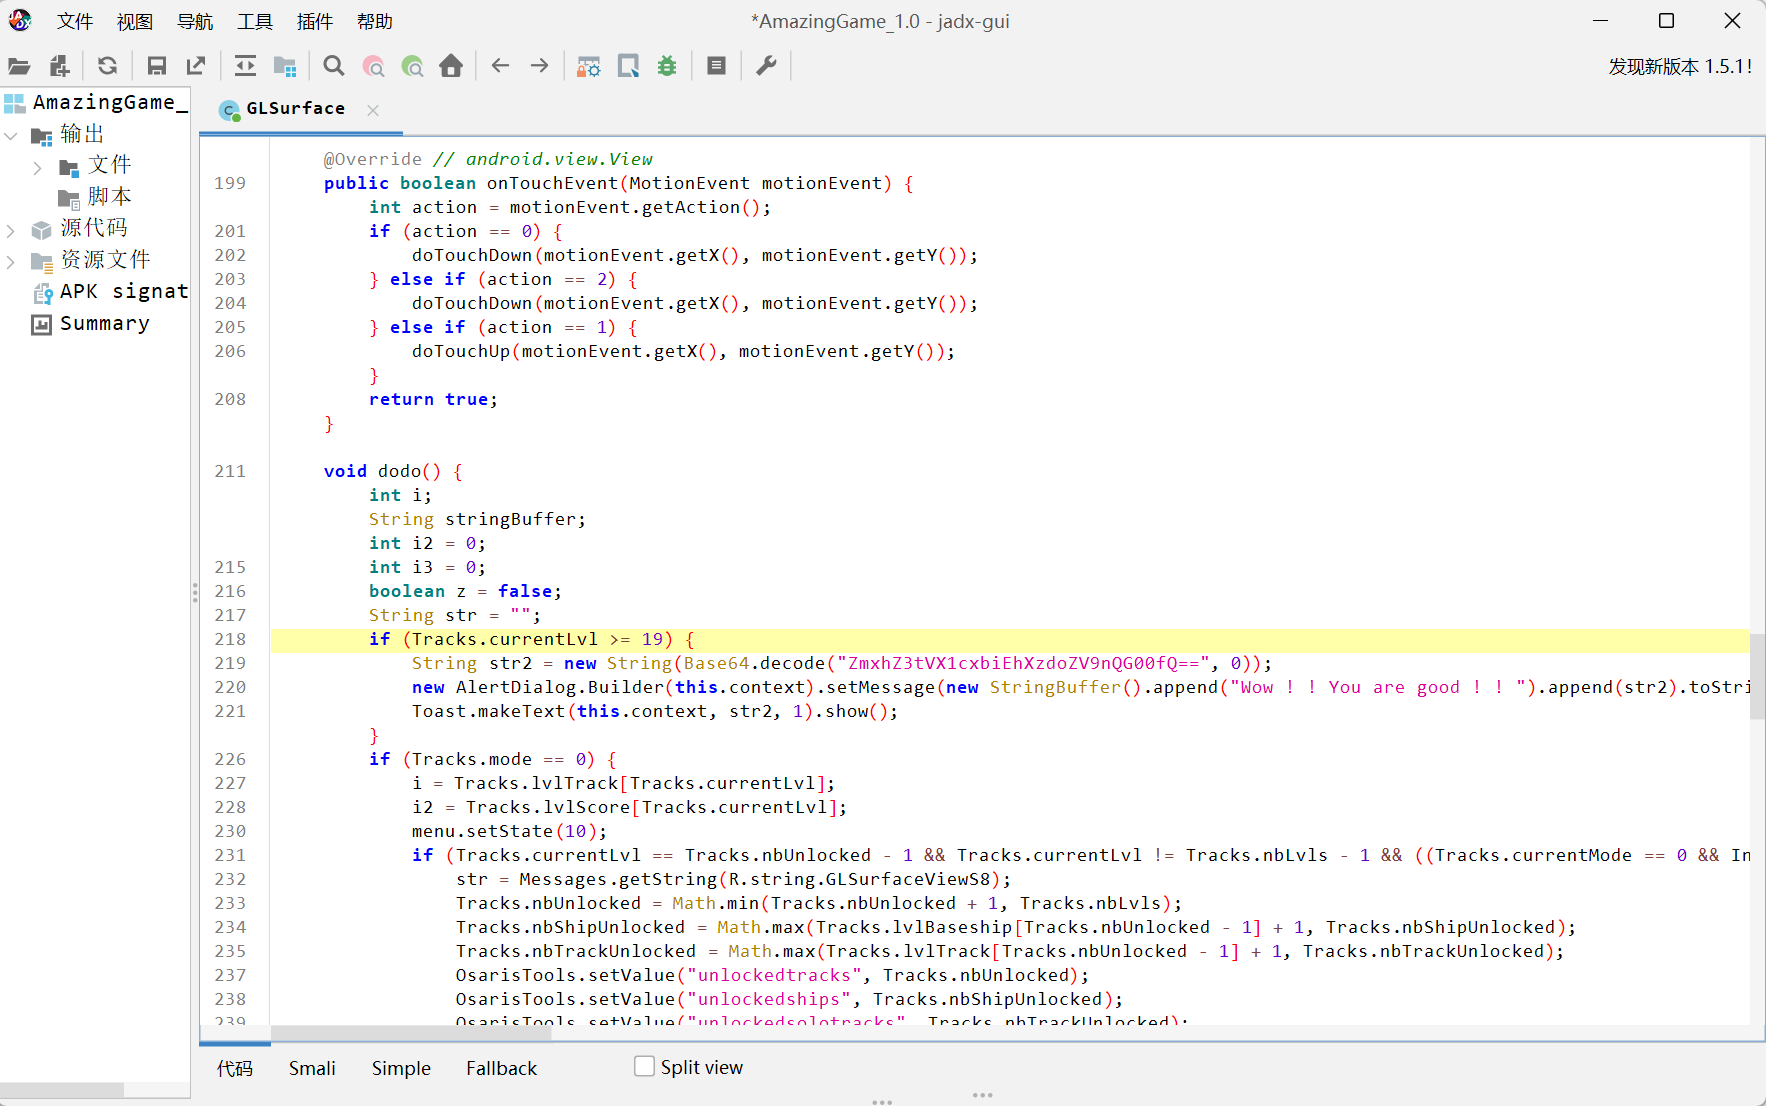The width and height of the screenshot is (1766, 1106).
Task: Open quark engine toolbar icon
Action: pyautogui.click(x=628, y=66)
